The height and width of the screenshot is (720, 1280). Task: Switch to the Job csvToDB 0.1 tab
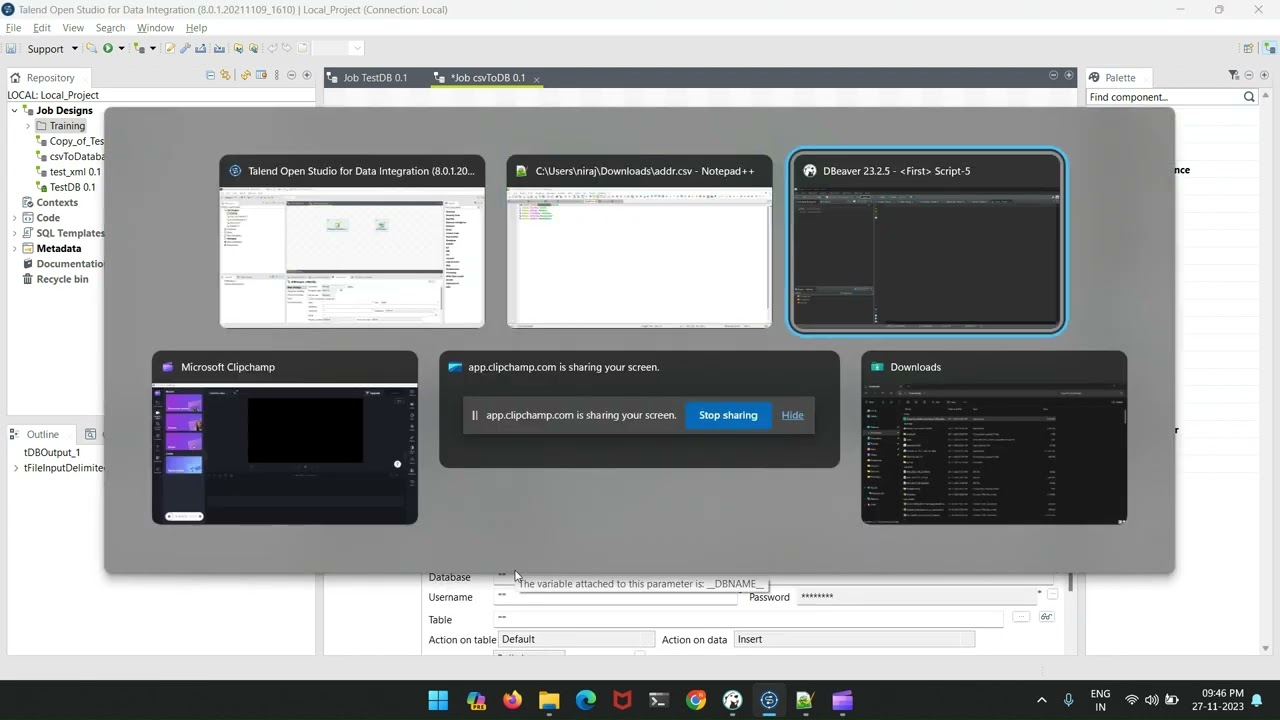tap(487, 78)
